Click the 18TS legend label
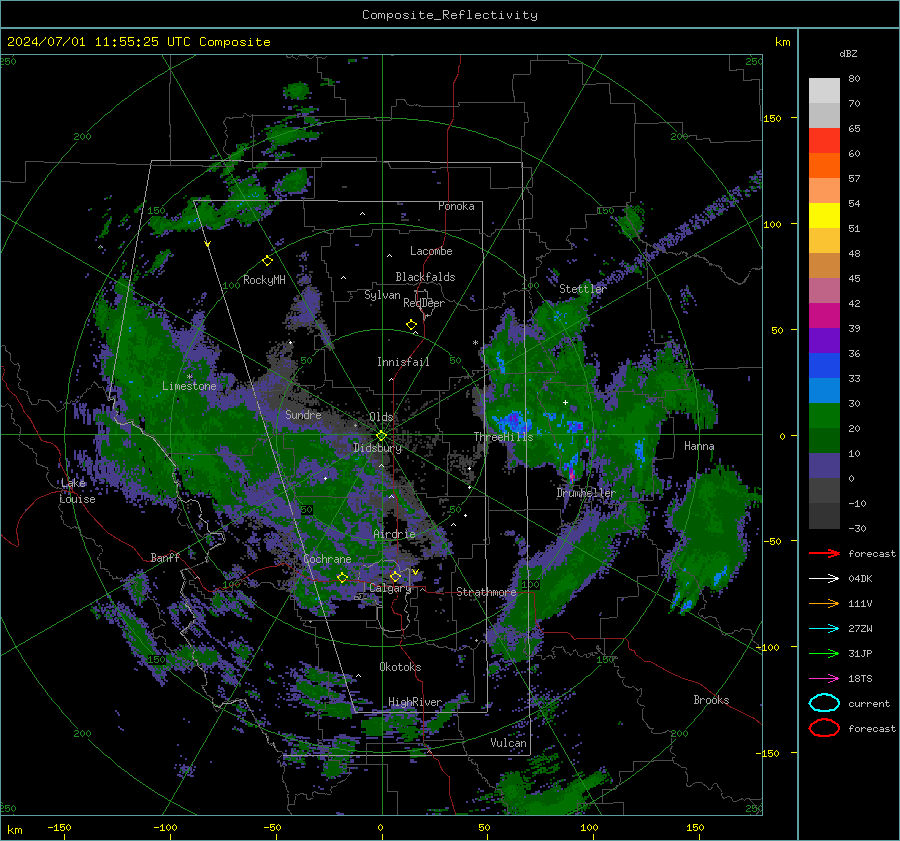 pos(860,679)
